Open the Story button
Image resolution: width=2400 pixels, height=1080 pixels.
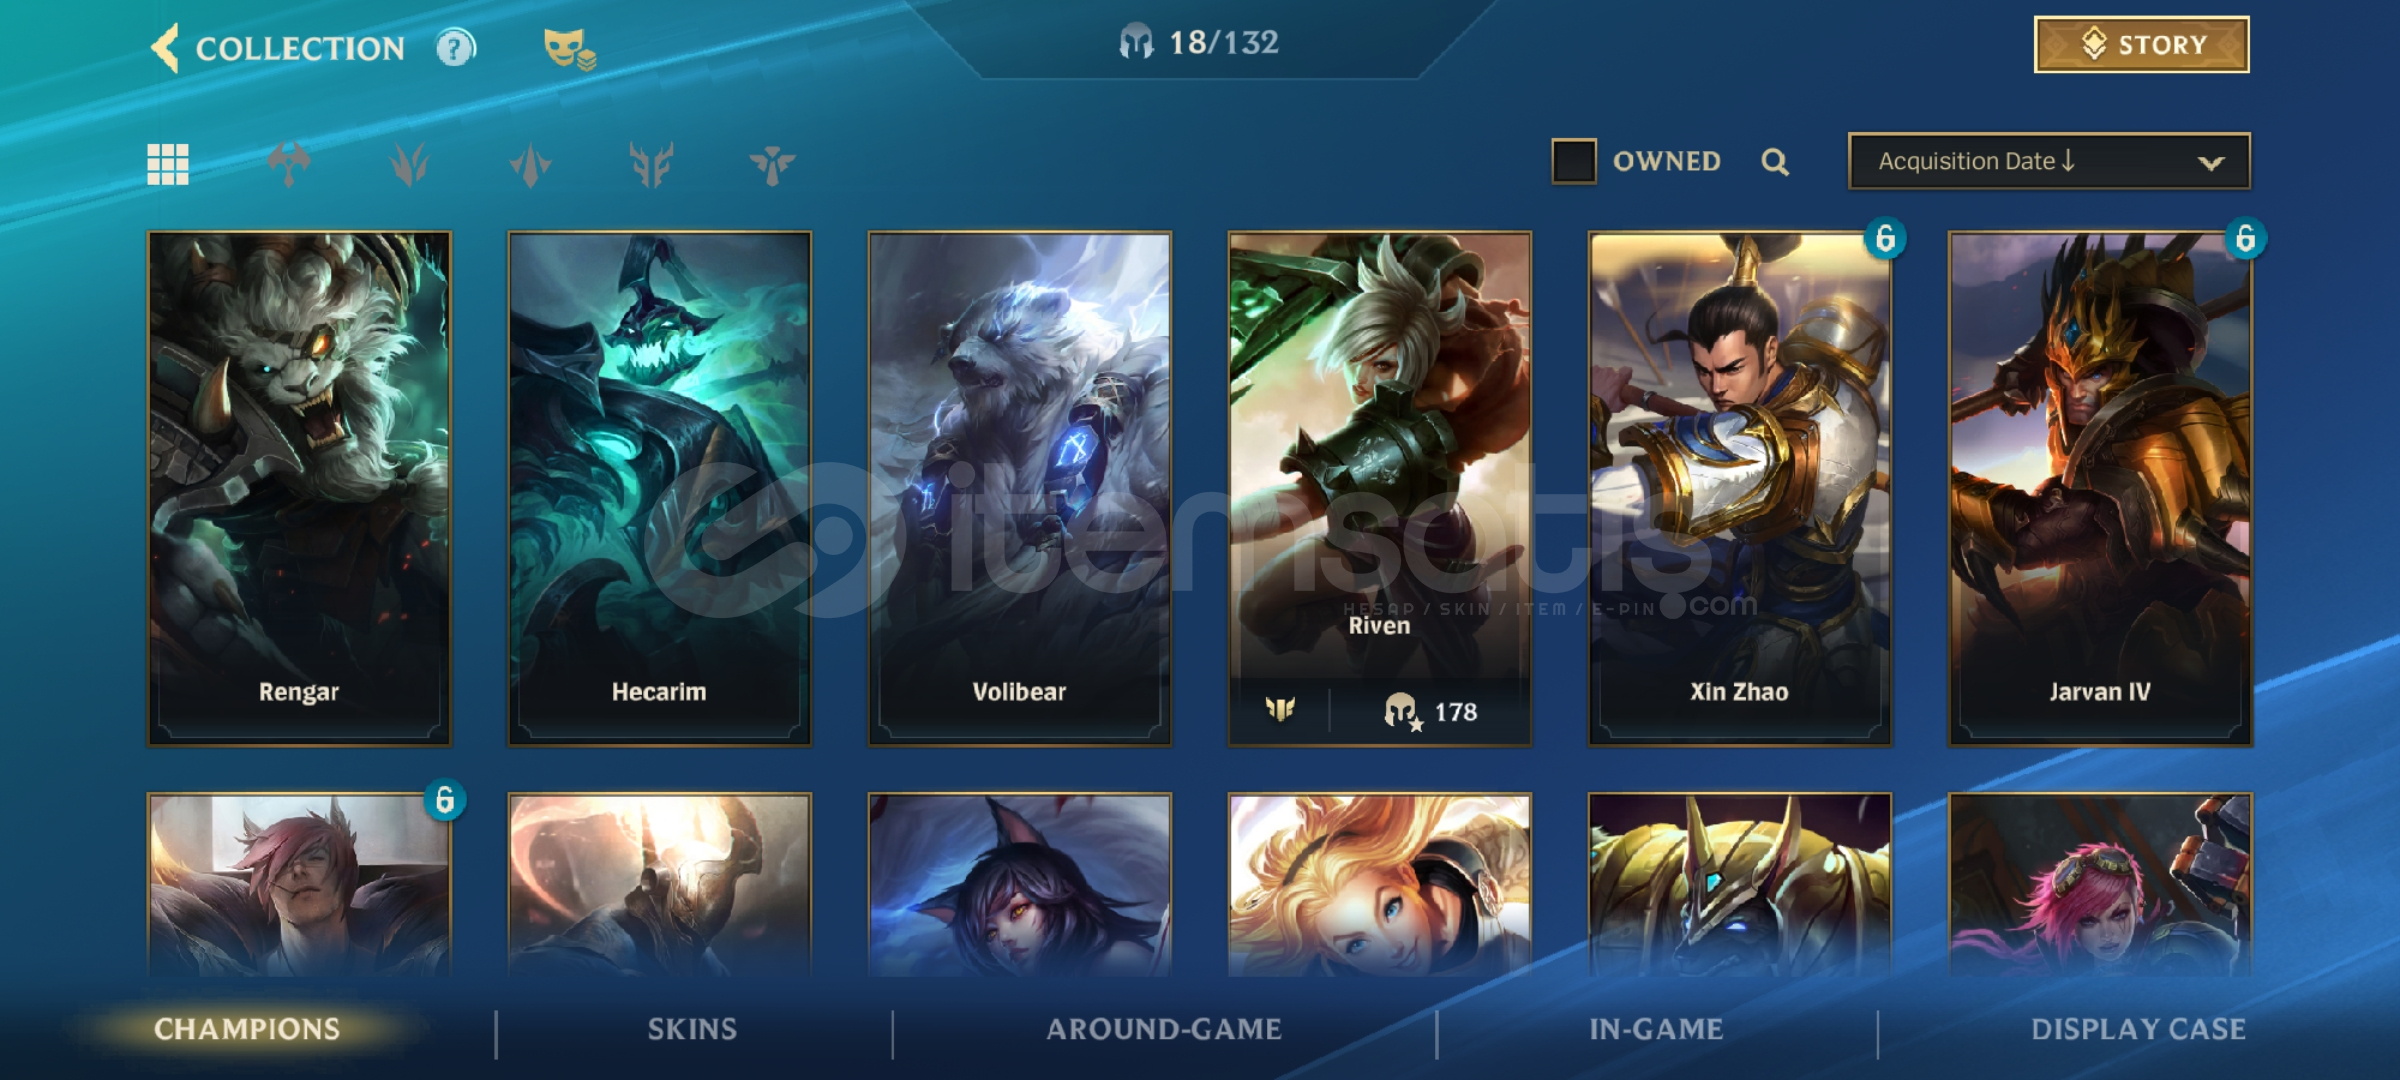[x=2142, y=45]
